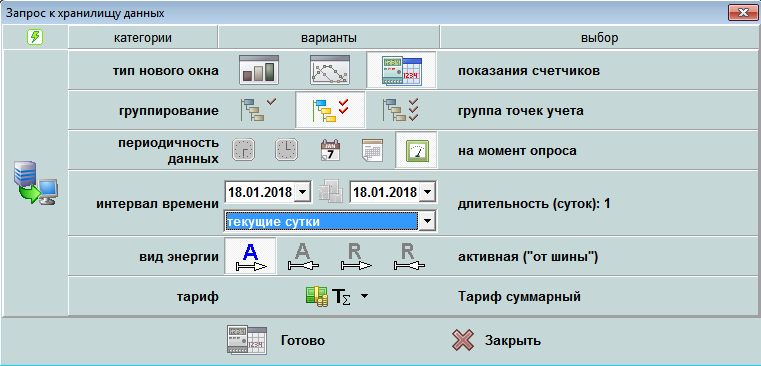
Task: Click the 'активная ("от шины")' label
Action: click(528, 256)
